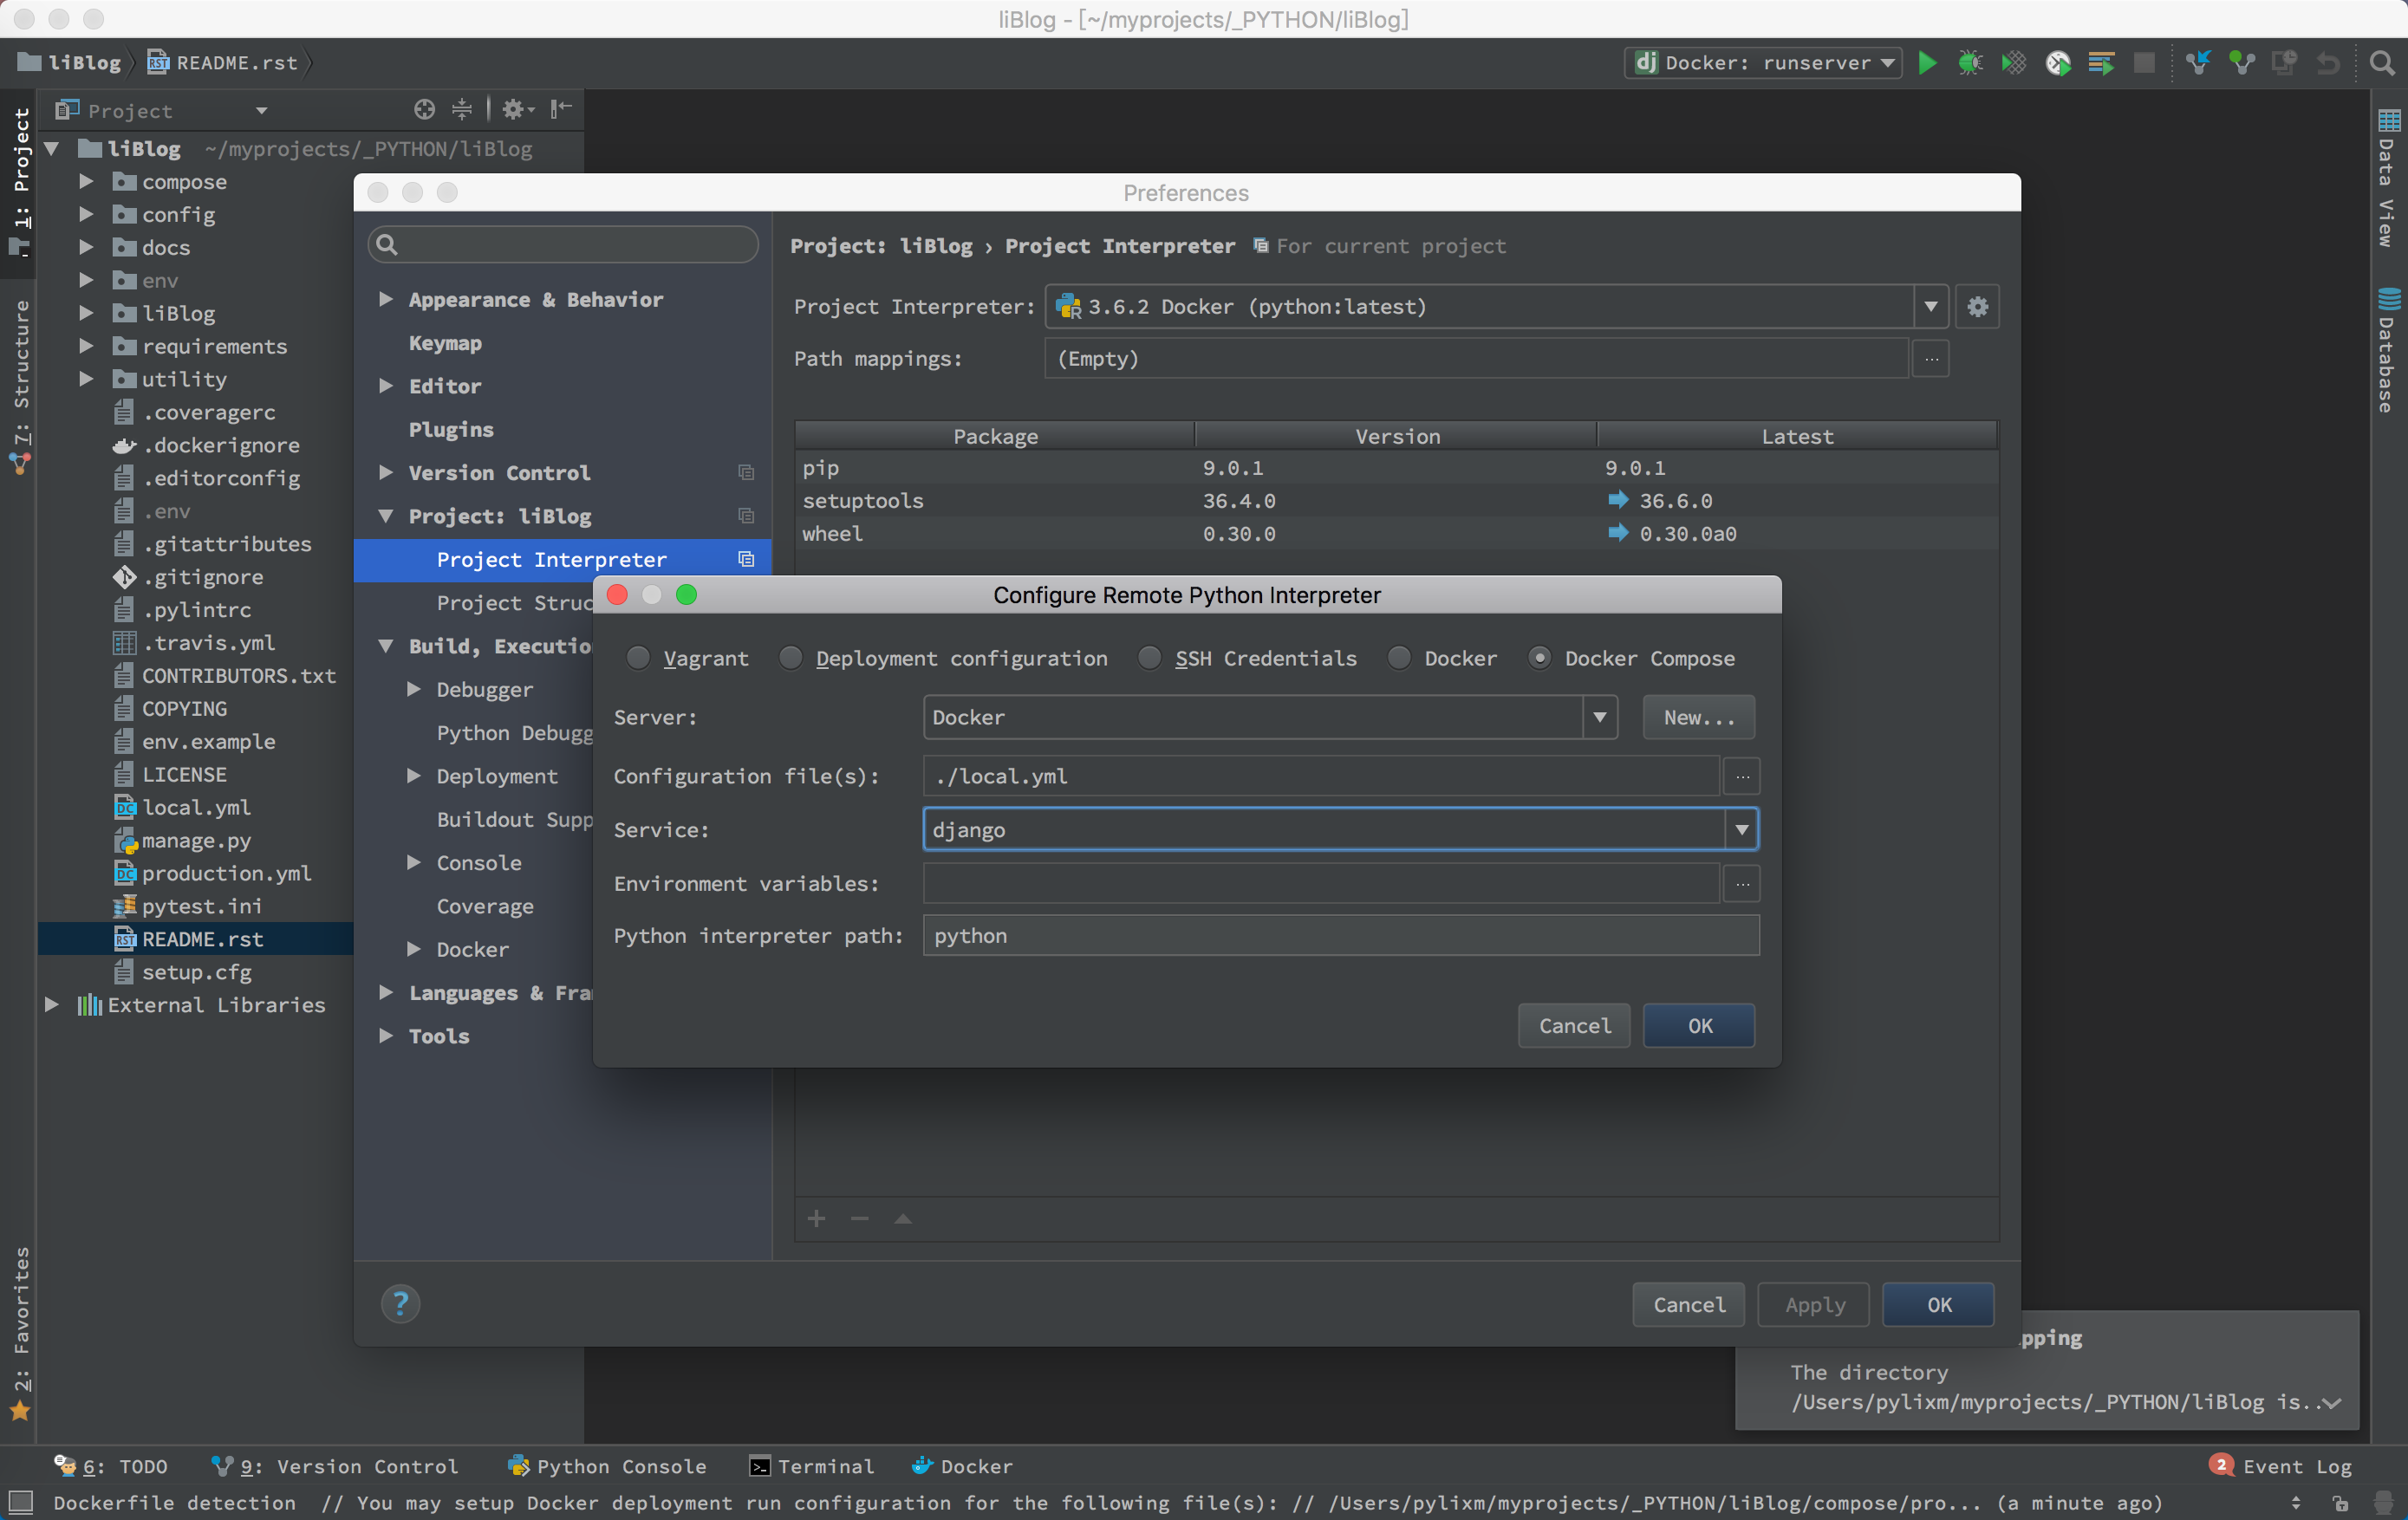Click the Debug bug icon
This screenshot has width=2408, height=1520.
pyautogui.click(x=1970, y=63)
